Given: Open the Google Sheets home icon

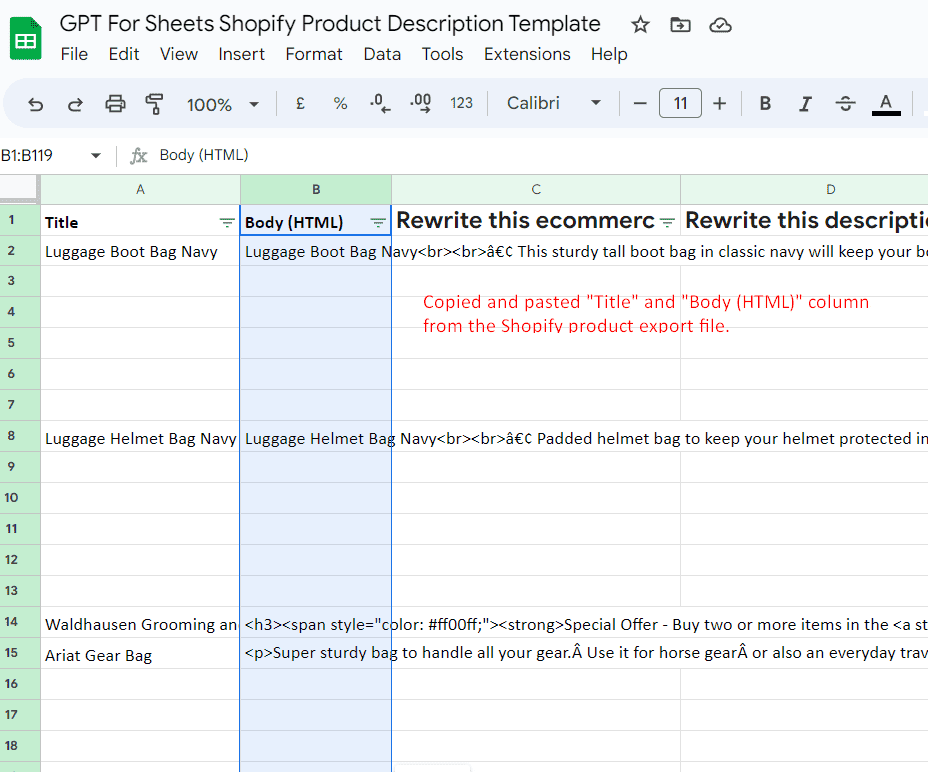Looking at the screenshot, I should coord(25,39).
